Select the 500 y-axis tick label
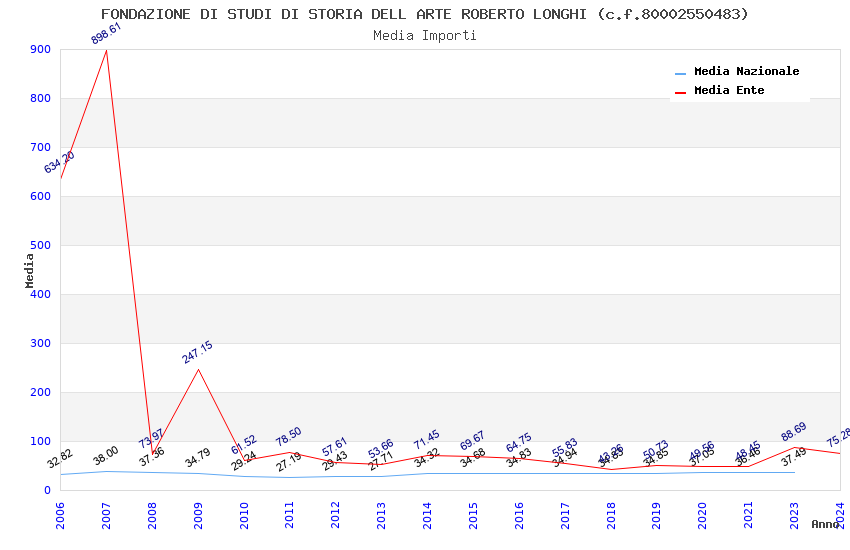 [40, 245]
